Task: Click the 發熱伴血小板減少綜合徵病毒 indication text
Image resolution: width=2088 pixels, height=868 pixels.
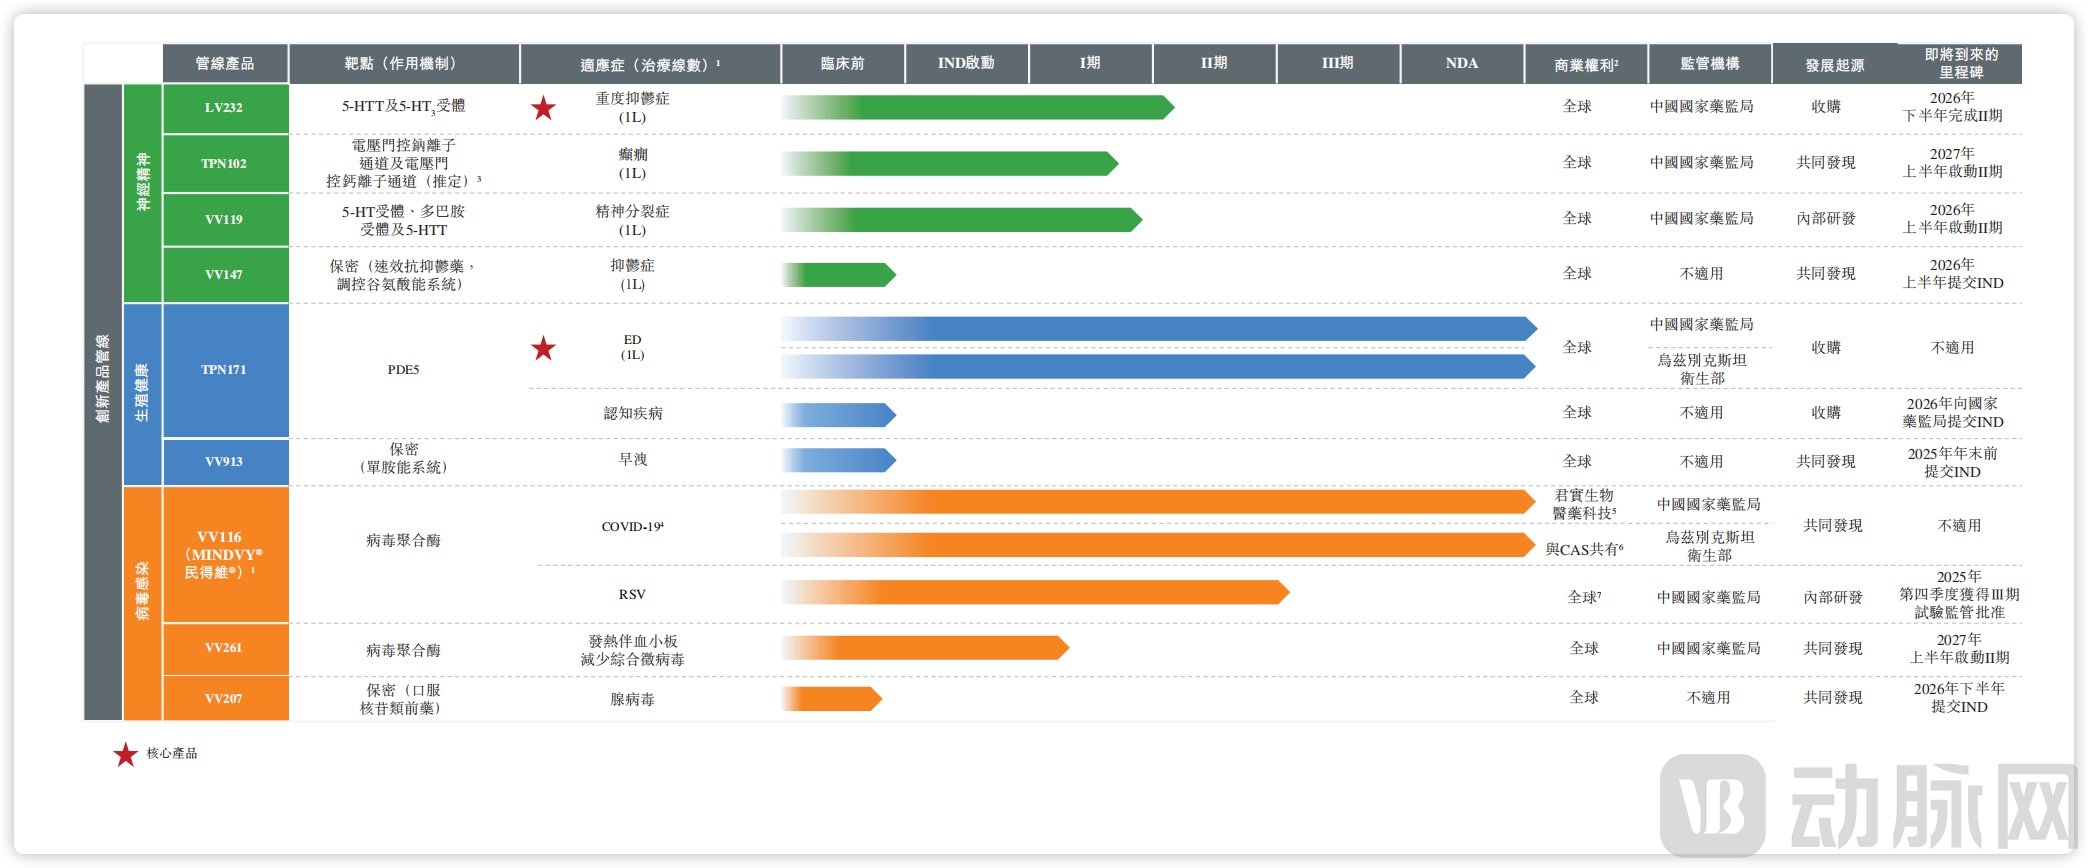Action: [x=632, y=650]
